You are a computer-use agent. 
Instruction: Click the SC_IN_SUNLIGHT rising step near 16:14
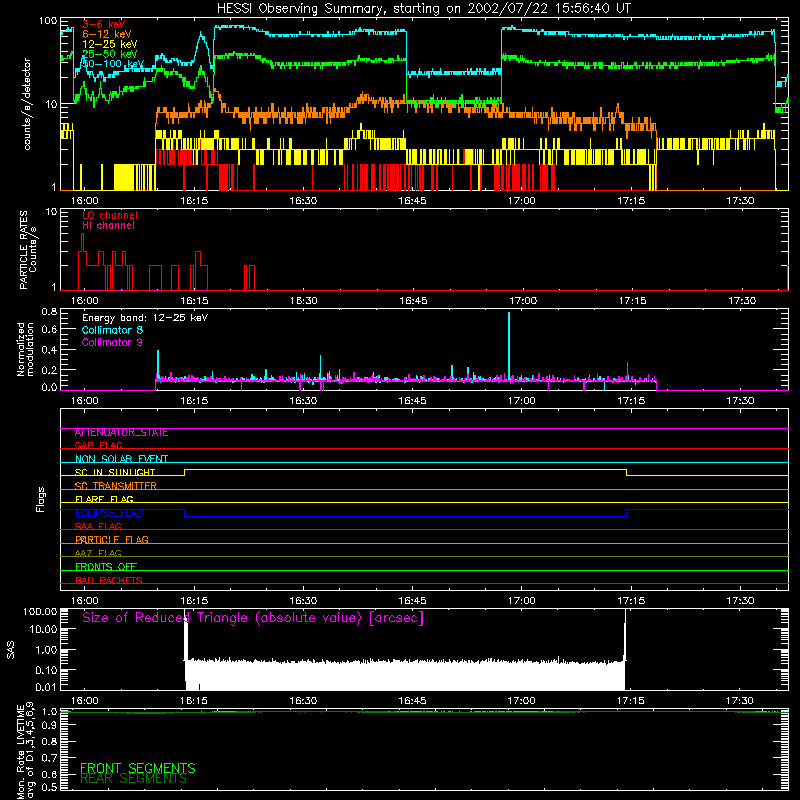pyautogui.click(x=185, y=472)
